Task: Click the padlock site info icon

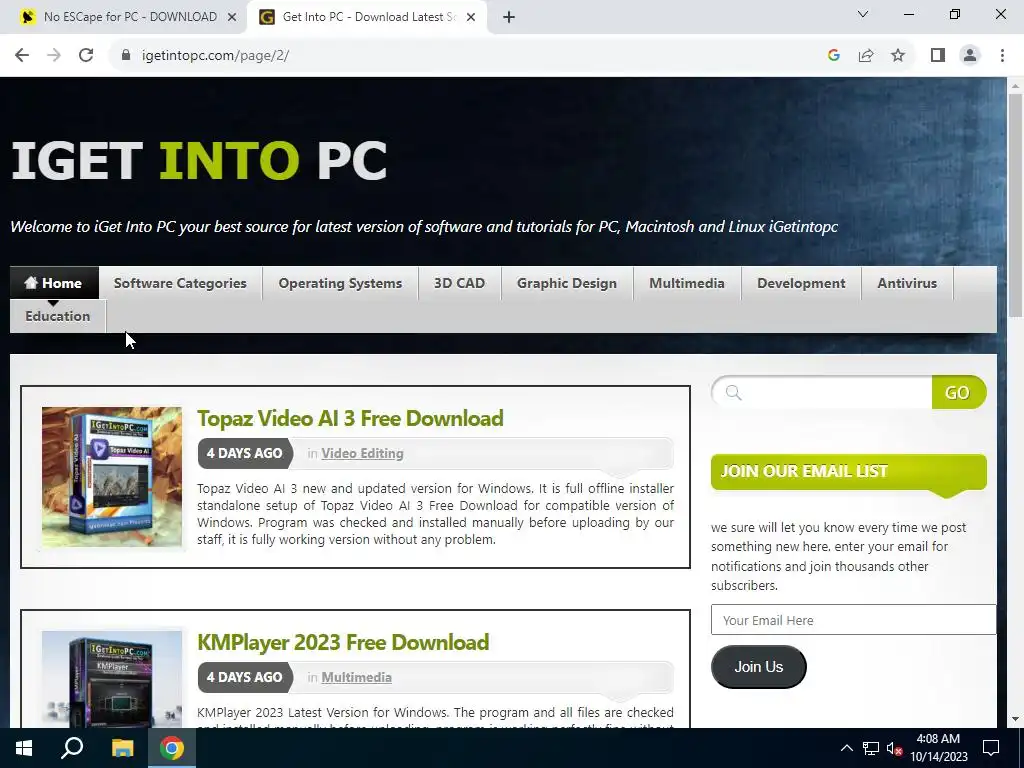Action: [126, 56]
